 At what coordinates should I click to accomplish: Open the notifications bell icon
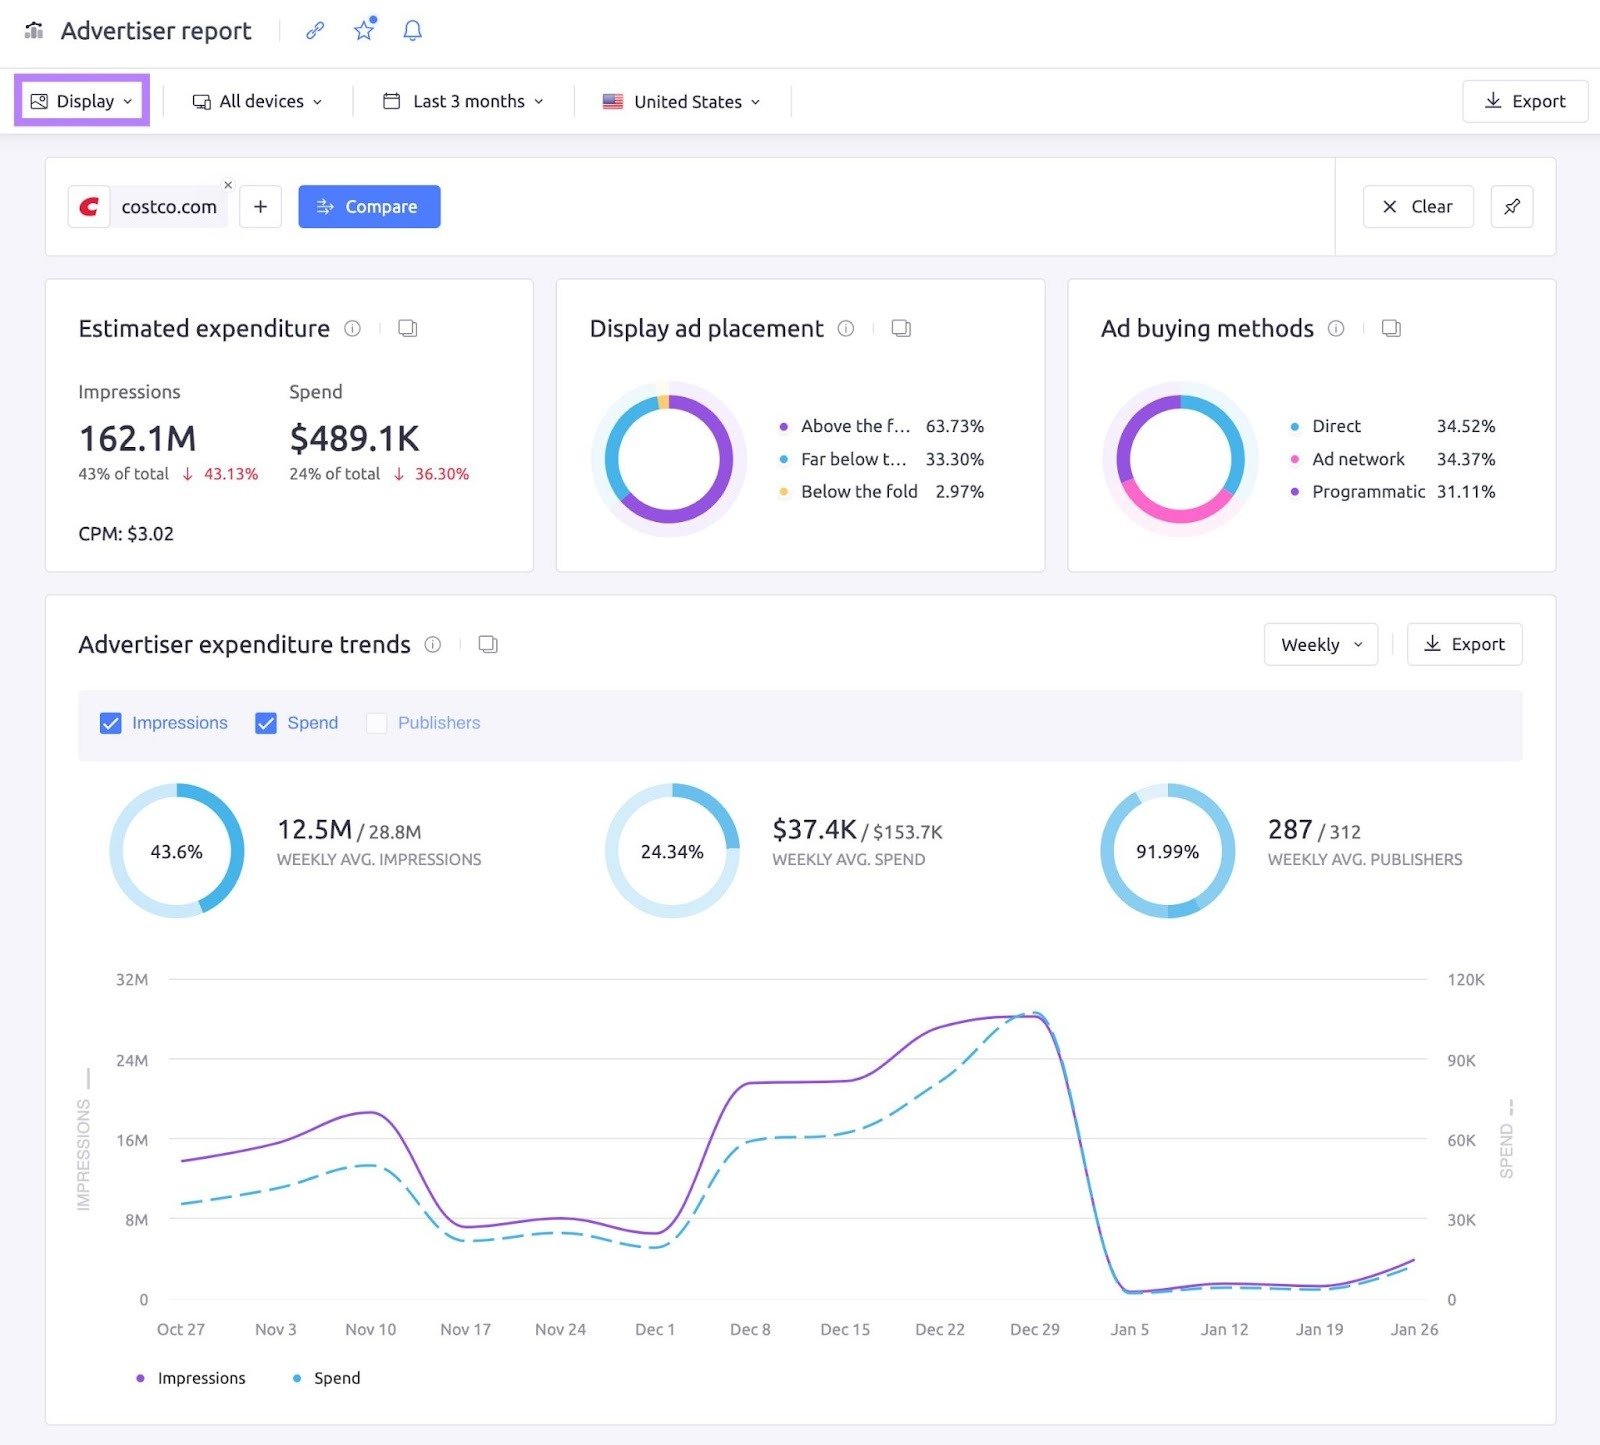click(411, 30)
